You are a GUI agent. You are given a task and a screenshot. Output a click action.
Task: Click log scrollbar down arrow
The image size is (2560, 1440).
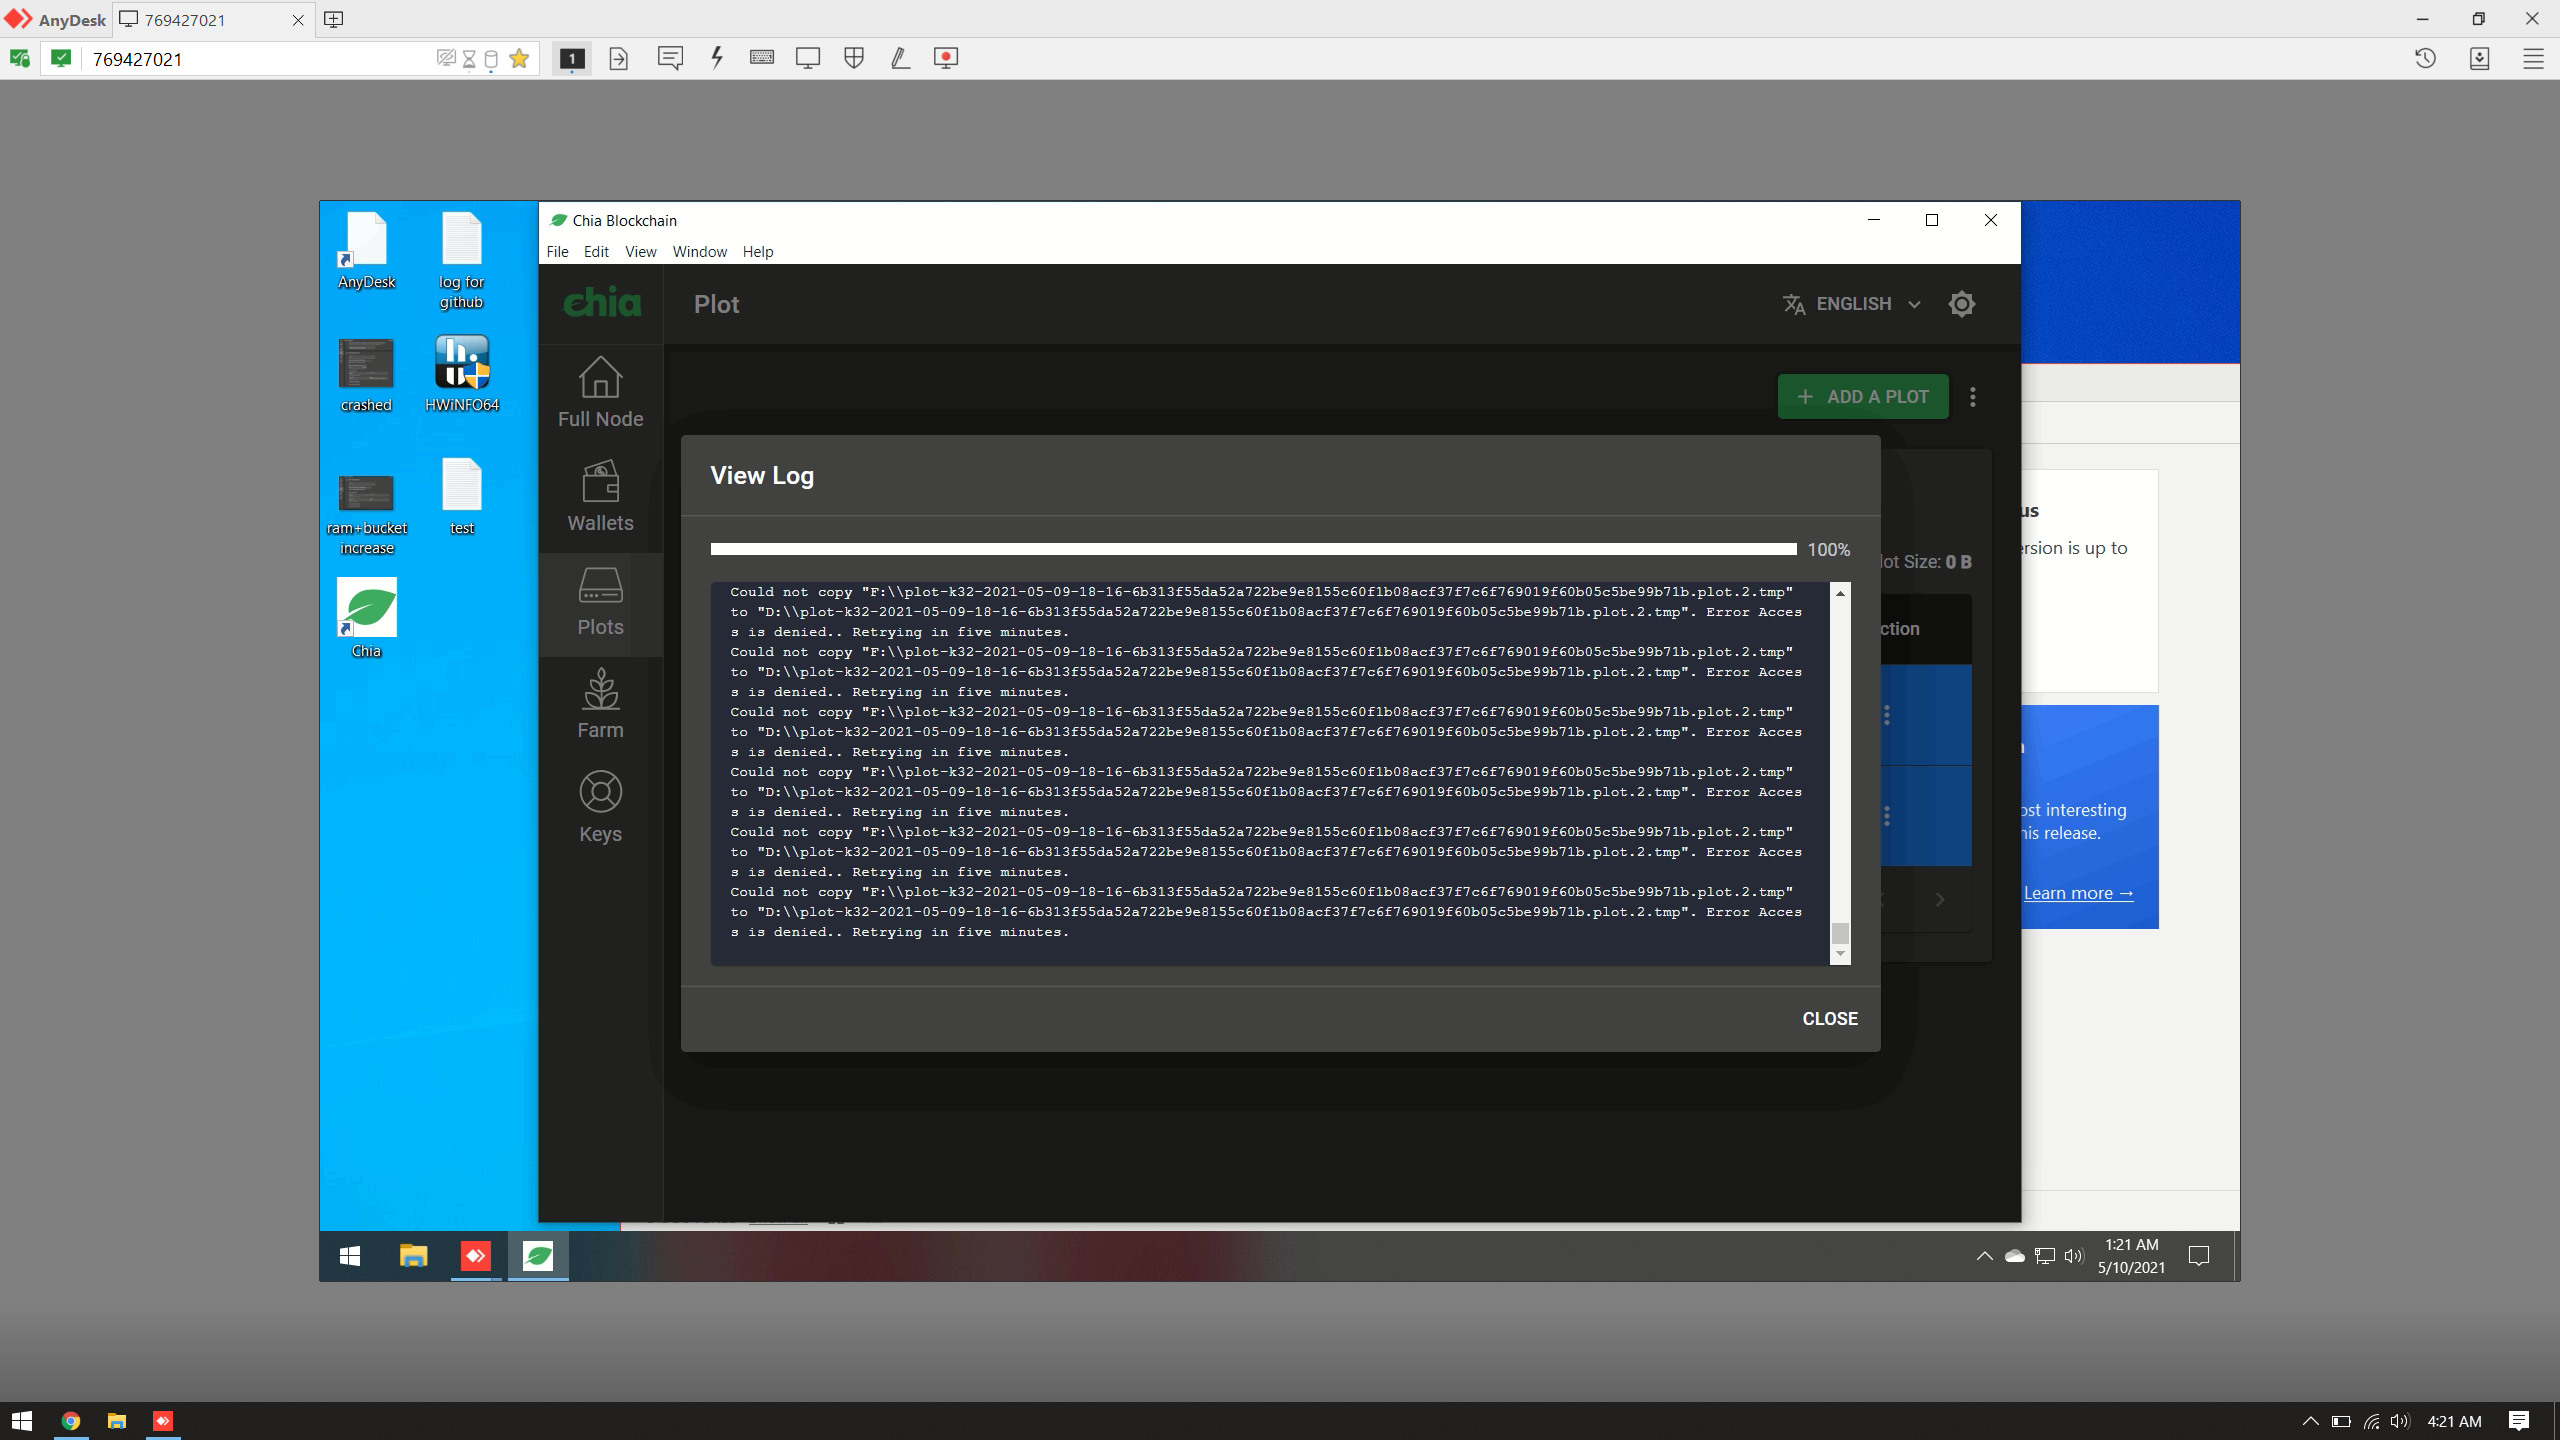coord(1840,953)
